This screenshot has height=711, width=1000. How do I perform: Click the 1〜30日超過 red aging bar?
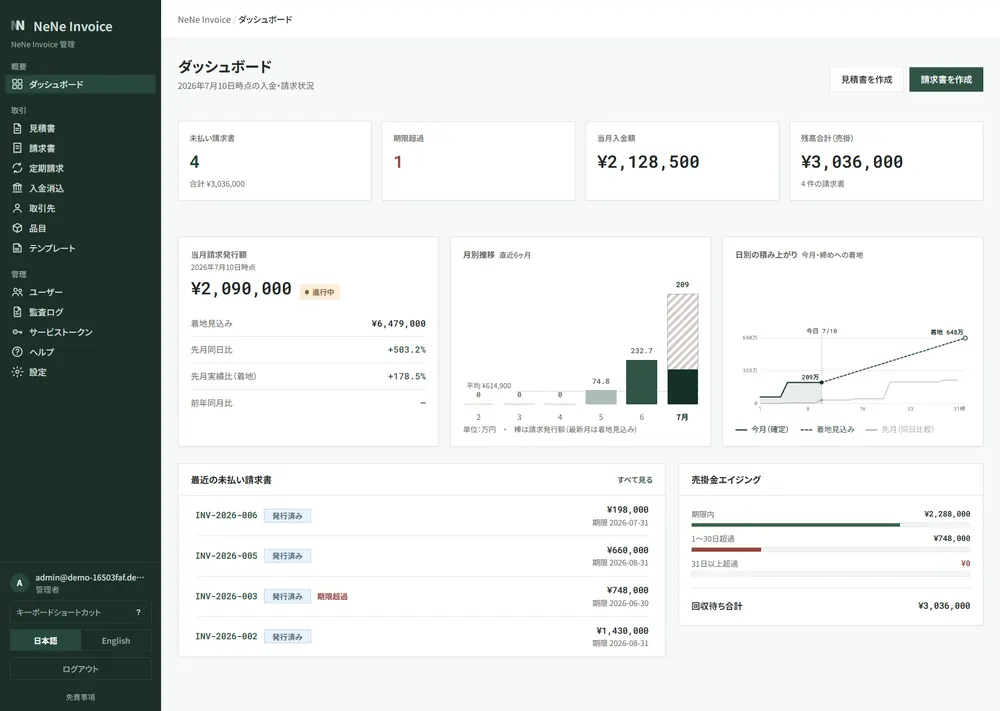pos(726,549)
